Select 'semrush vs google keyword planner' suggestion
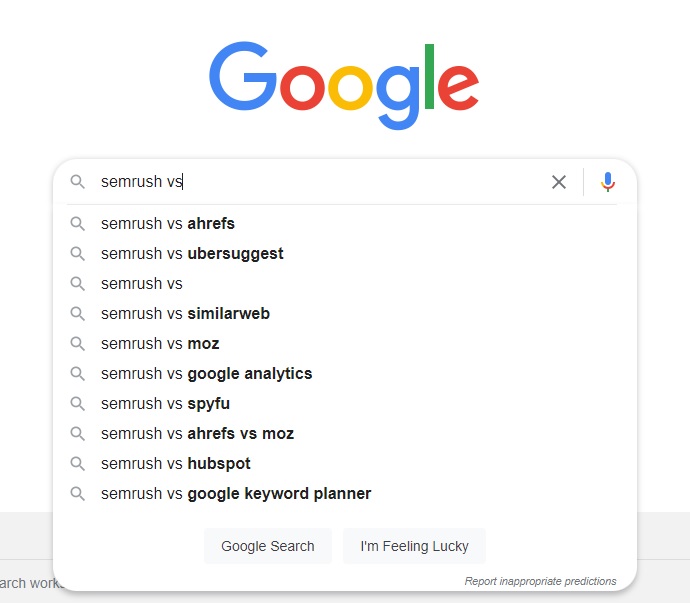690x603 pixels. tap(345, 493)
